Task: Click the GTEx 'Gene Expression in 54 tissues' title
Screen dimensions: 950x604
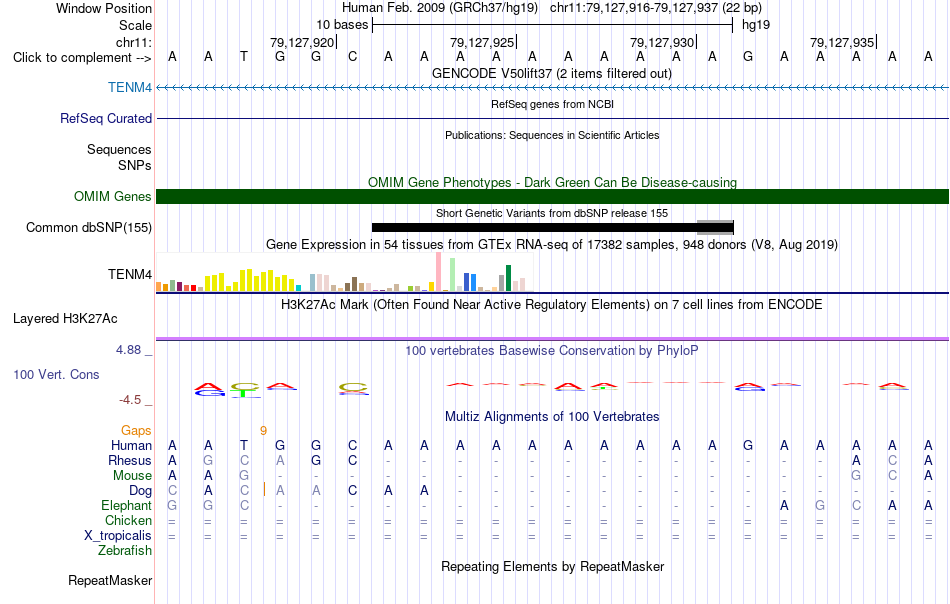Action: (552, 244)
